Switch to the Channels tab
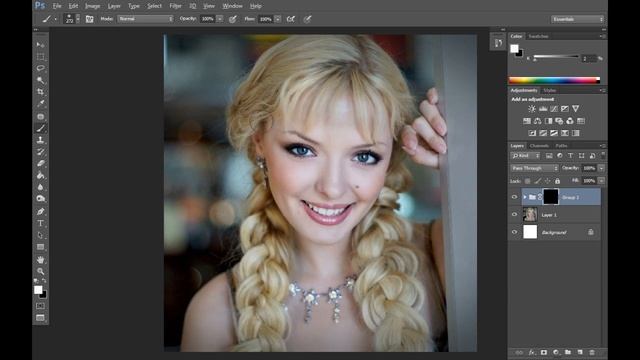Viewport: 640px width, 360px height. (x=539, y=146)
